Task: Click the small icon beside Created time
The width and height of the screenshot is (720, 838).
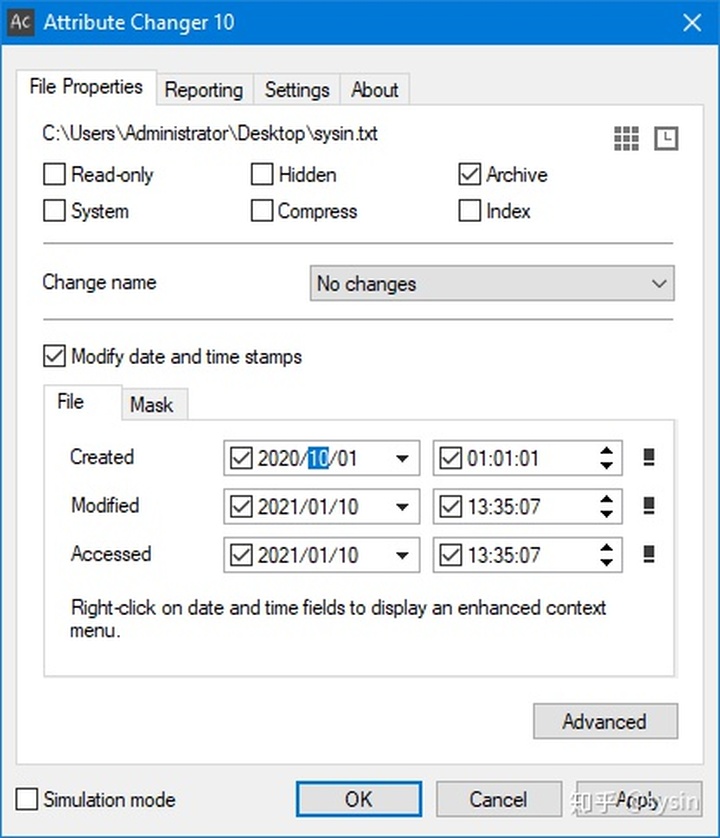Action: tap(649, 457)
